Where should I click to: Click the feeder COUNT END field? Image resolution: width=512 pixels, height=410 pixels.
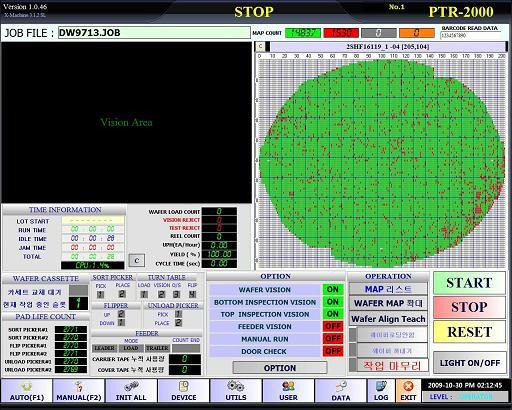(x=186, y=348)
